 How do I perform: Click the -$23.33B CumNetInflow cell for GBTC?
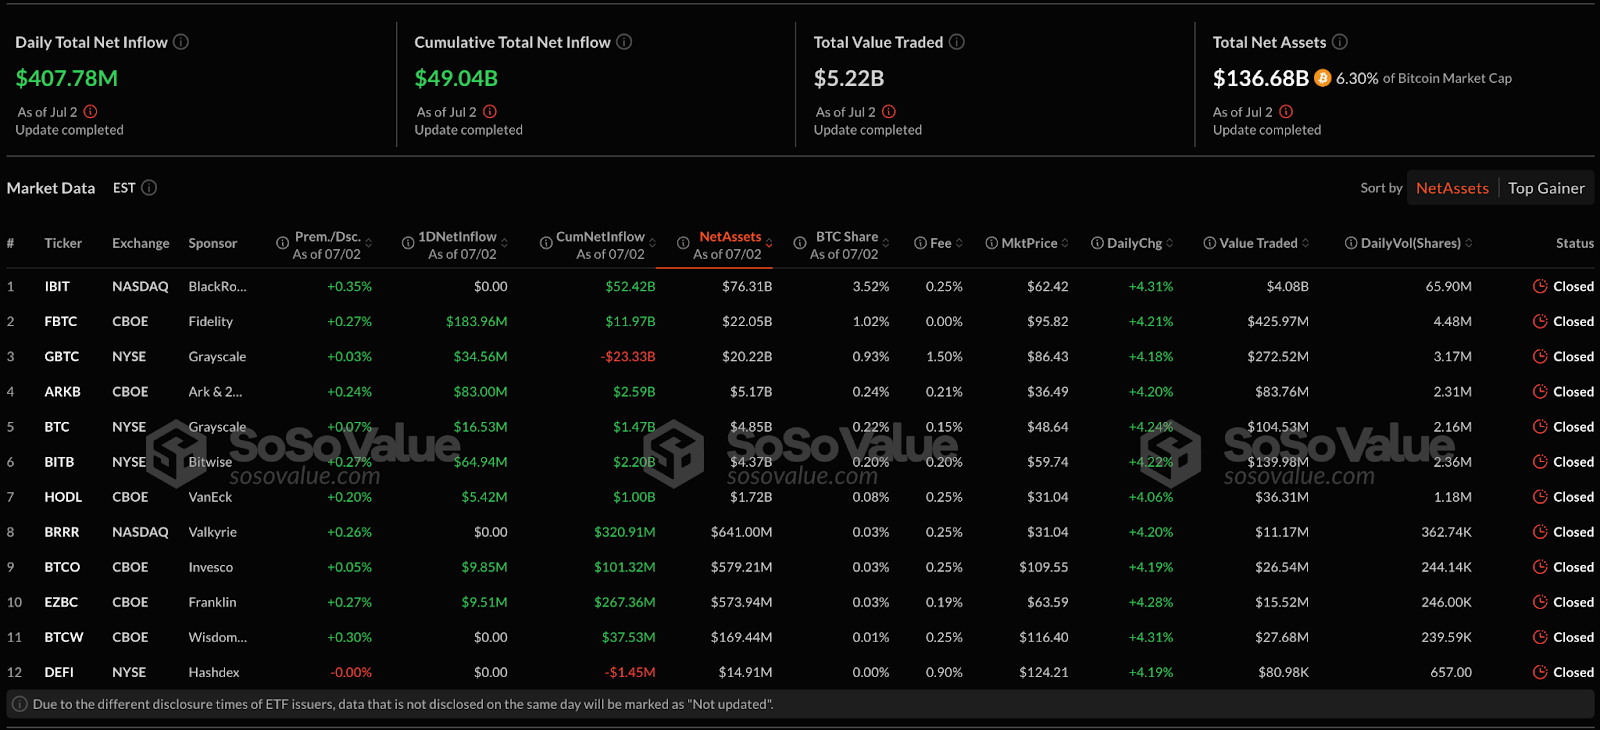pyautogui.click(x=628, y=356)
